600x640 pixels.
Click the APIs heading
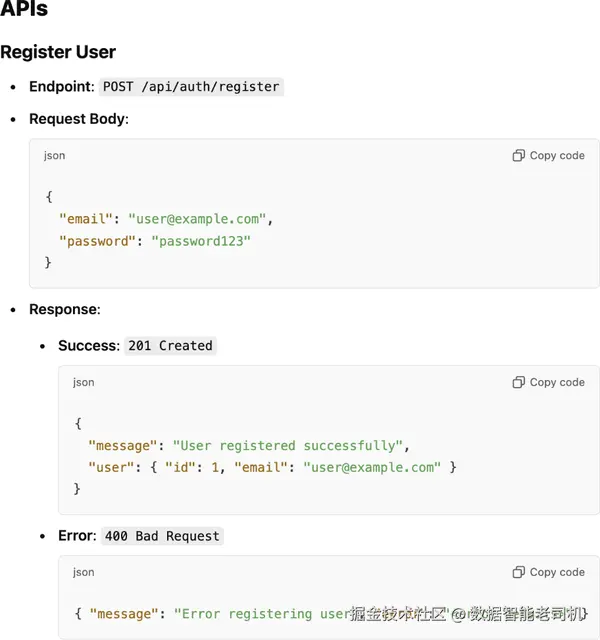[24, 8]
